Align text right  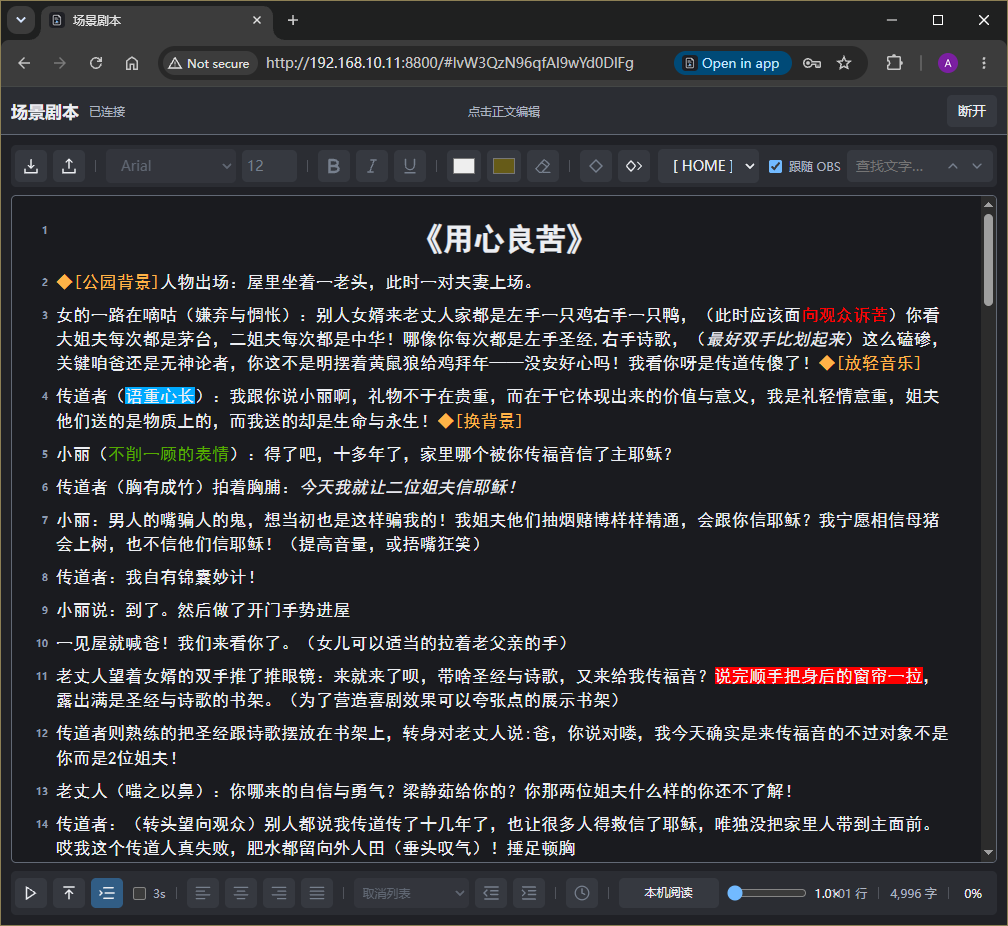[279, 893]
